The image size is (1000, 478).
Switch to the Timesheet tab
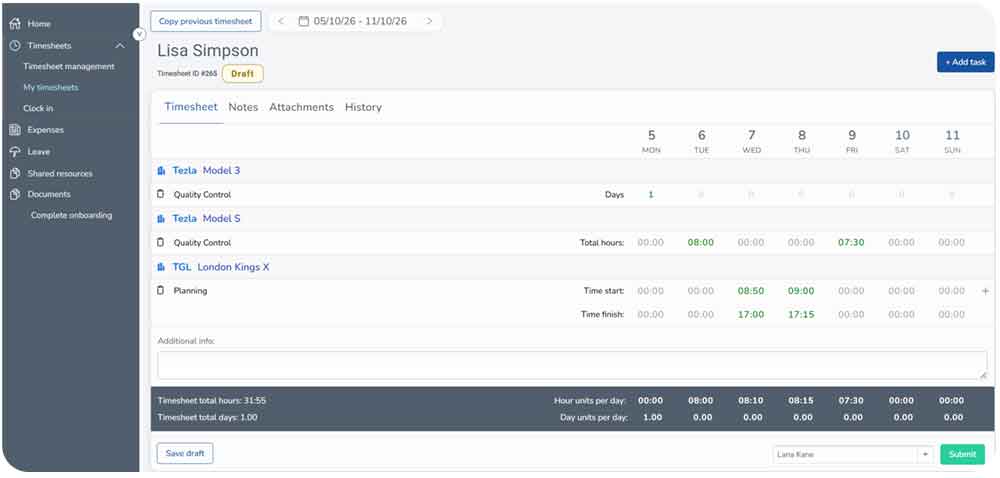(x=191, y=107)
